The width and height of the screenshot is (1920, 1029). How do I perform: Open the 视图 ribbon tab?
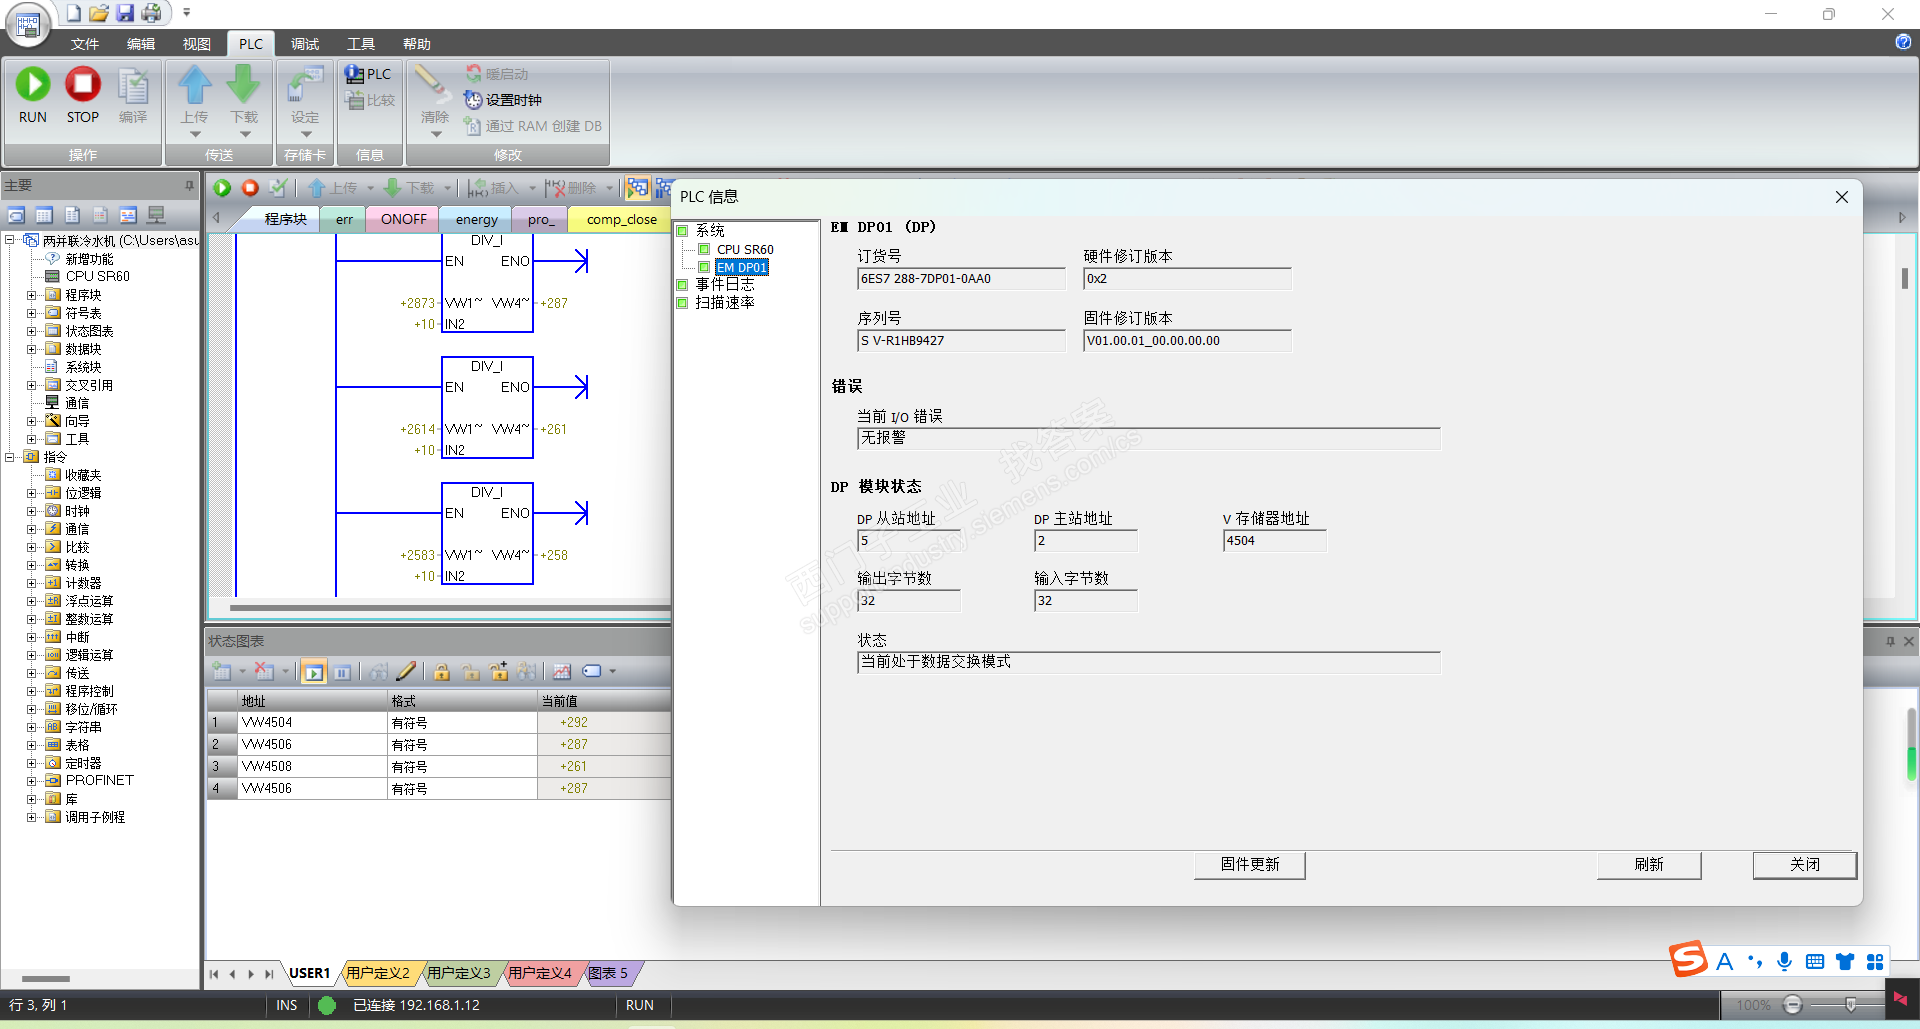coord(197,44)
